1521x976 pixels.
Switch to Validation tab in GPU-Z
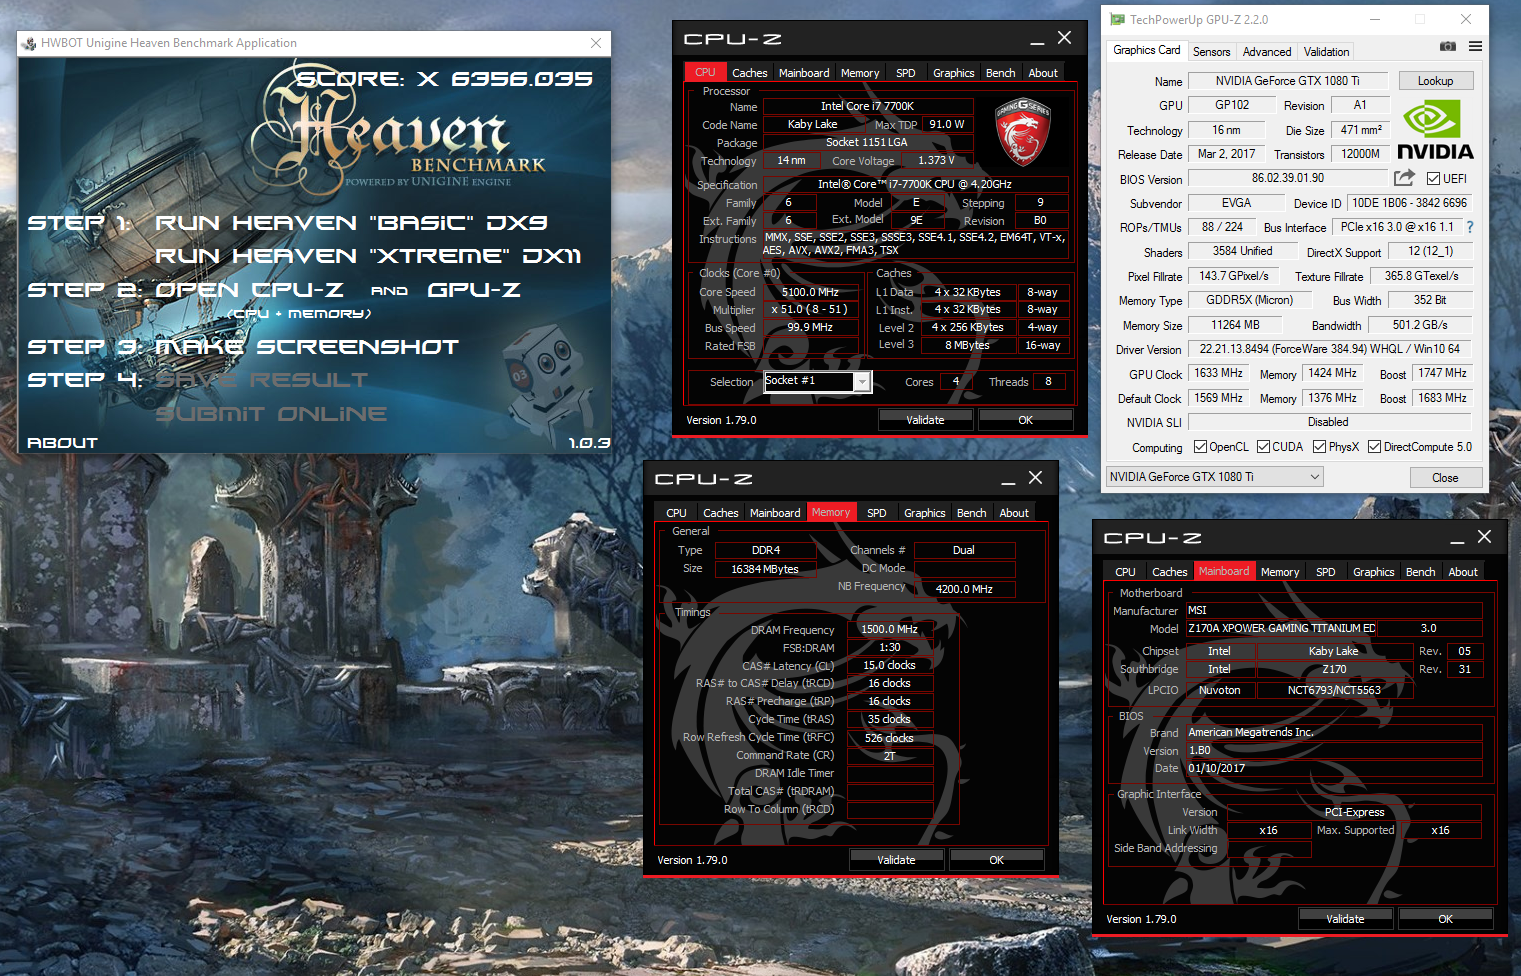[1326, 52]
